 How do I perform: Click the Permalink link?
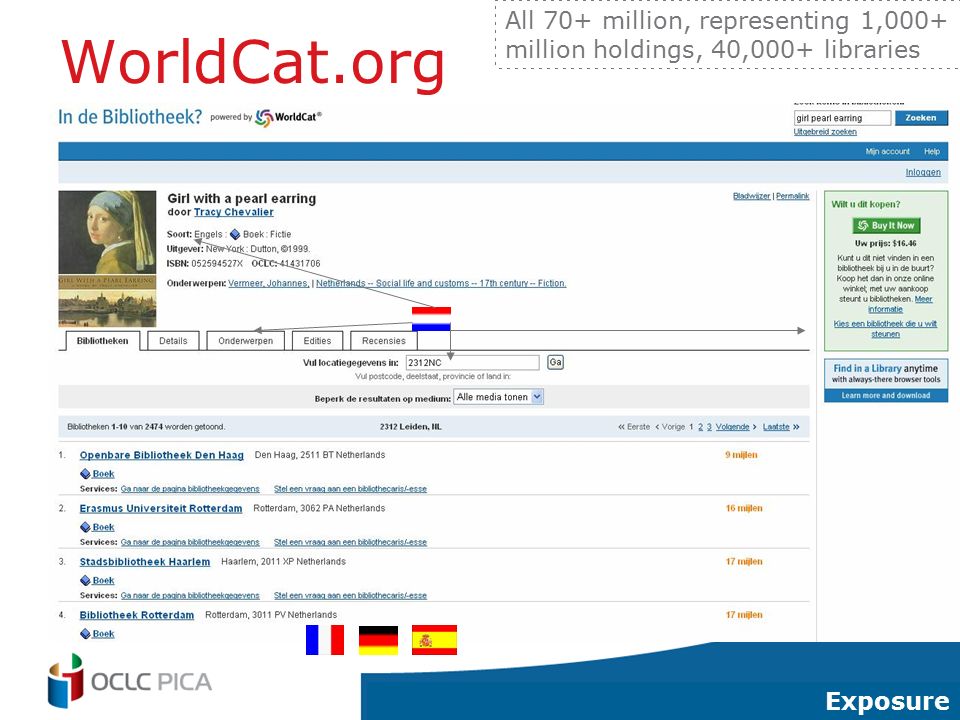click(793, 197)
